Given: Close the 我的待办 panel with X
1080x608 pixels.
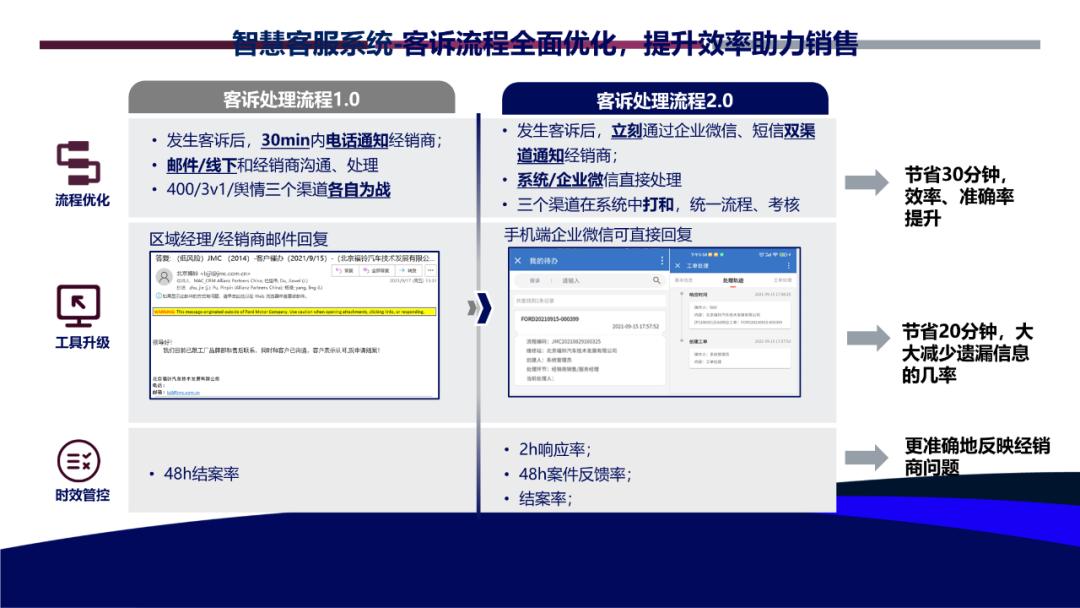Looking at the screenshot, I should [x=518, y=260].
